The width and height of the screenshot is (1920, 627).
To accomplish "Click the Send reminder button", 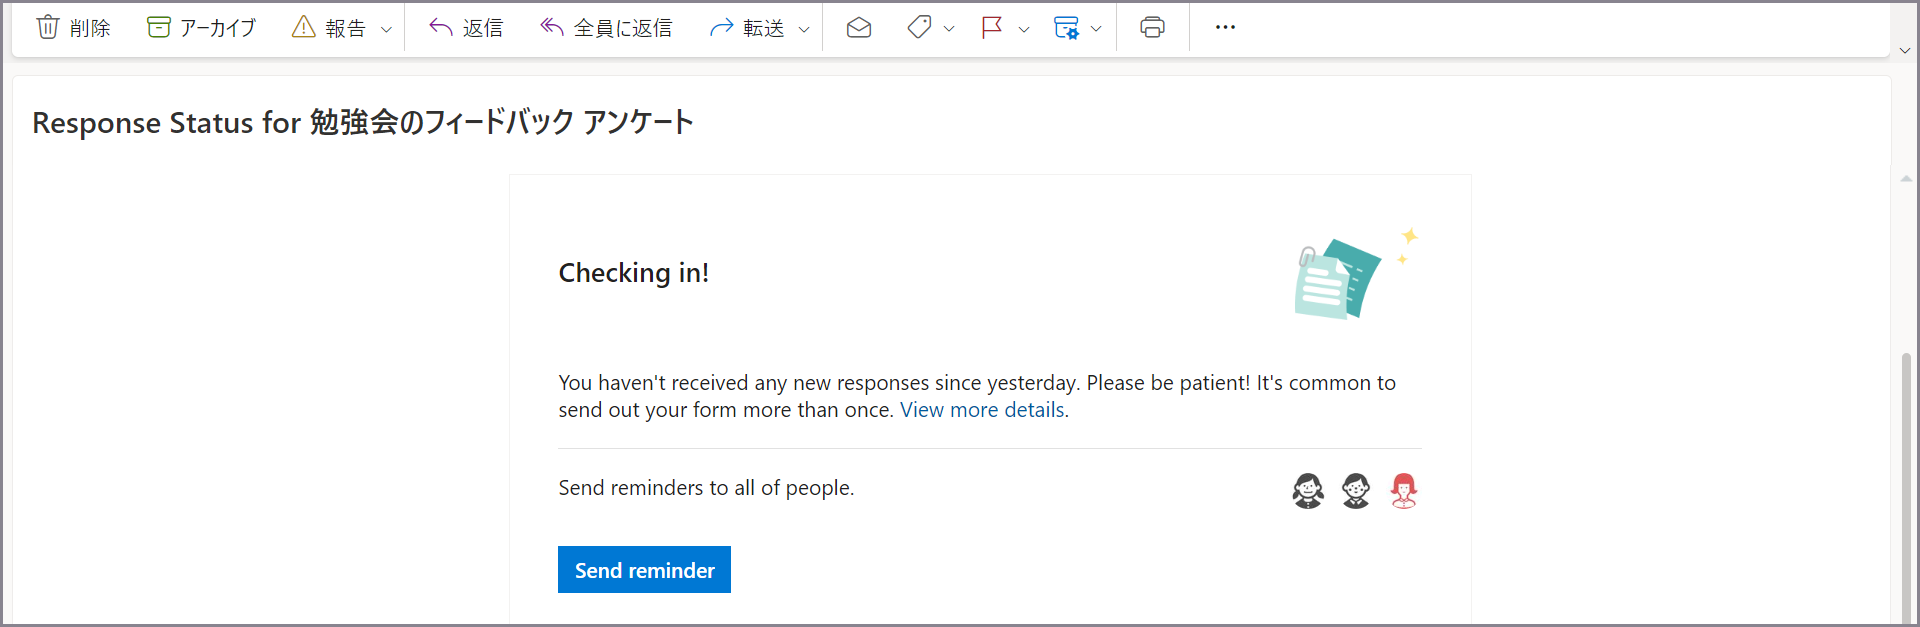I will pyautogui.click(x=644, y=570).
